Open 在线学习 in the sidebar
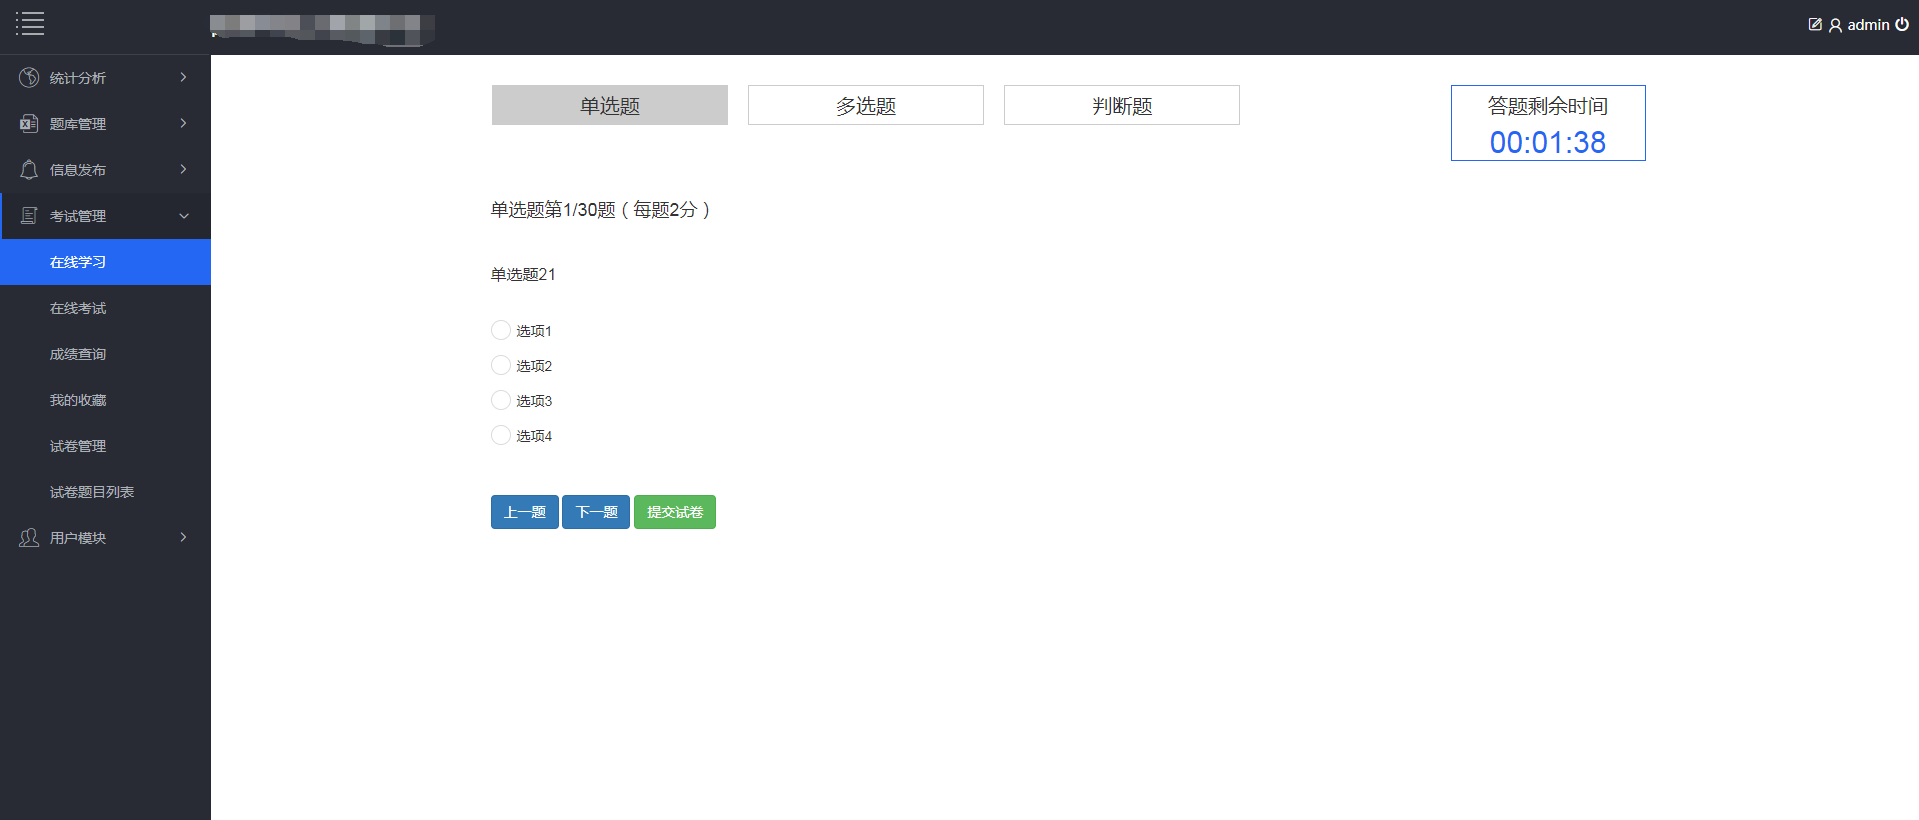The height and width of the screenshot is (820, 1919). pos(105,262)
